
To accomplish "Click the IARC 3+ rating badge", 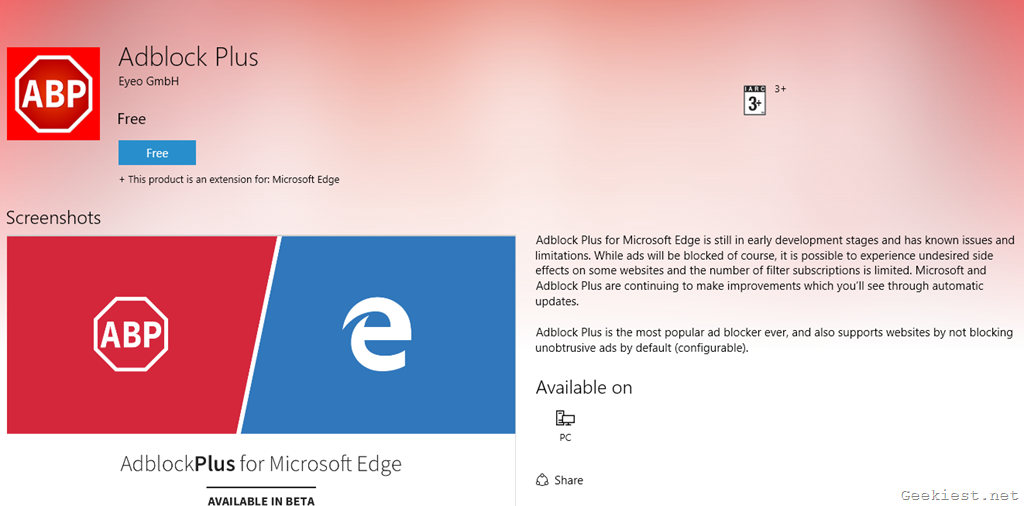I will [754, 100].
